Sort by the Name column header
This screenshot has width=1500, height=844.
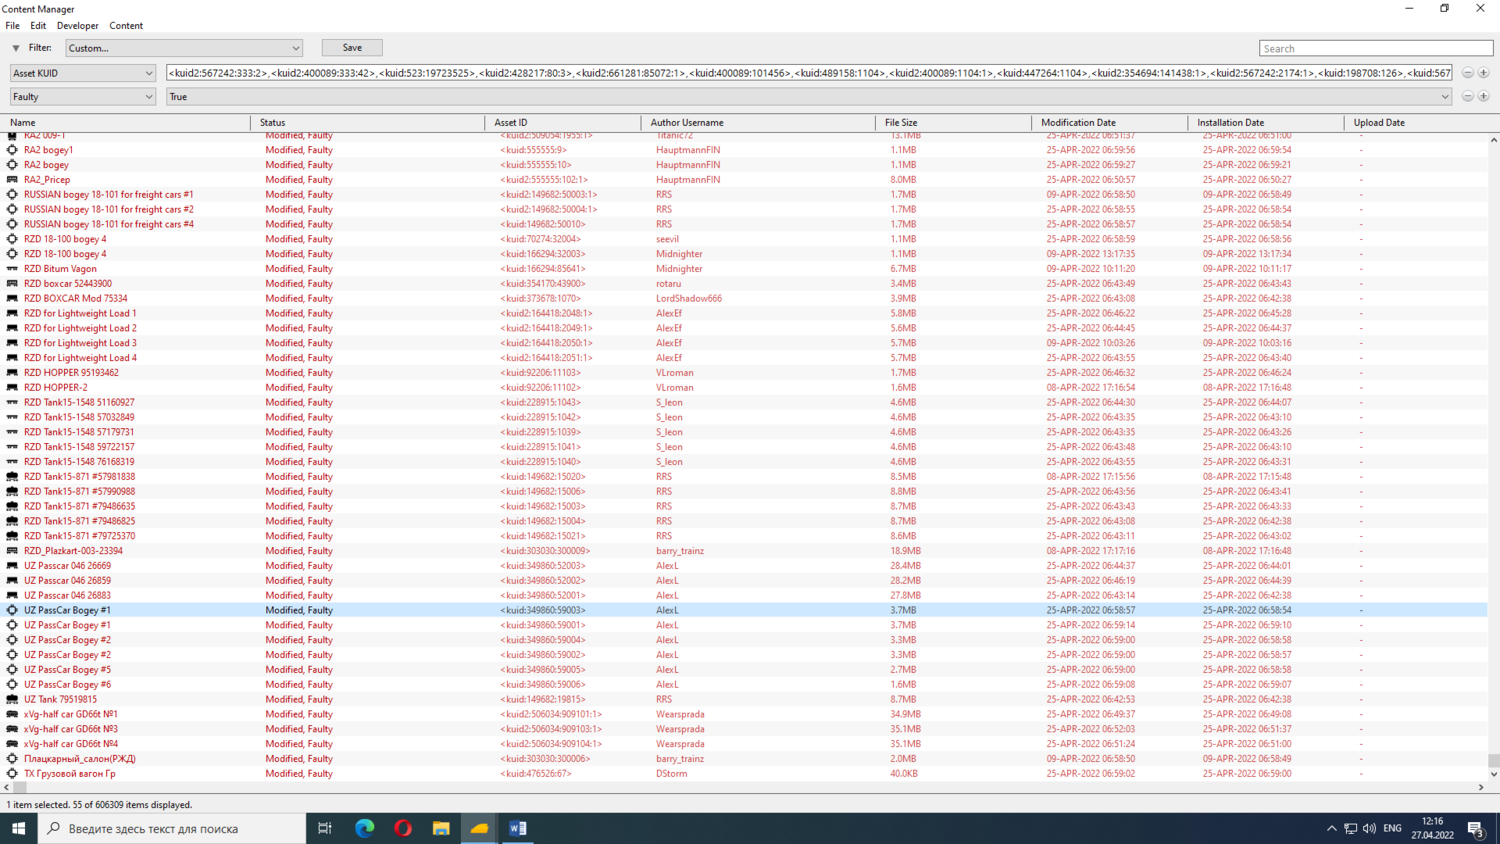[x=125, y=123]
